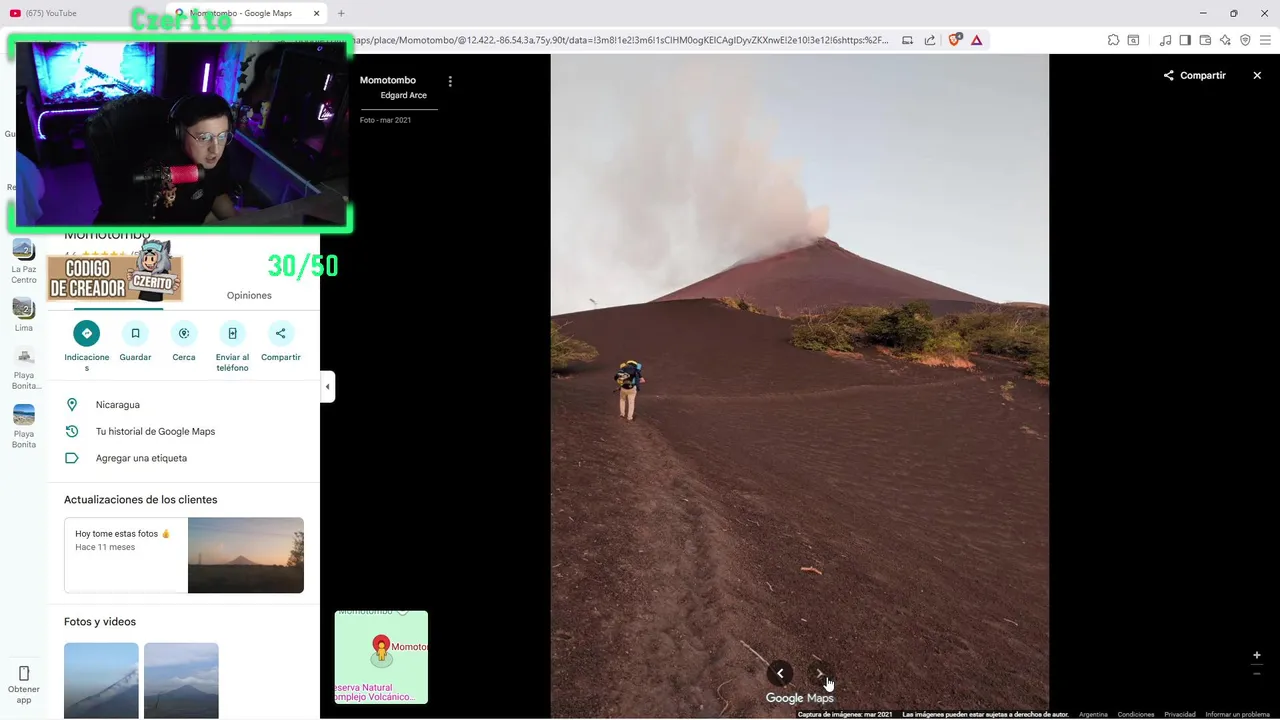Open mini map thumbnail of Momotombo
Viewport: 1280px width, 720px height.
pyautogui.click(x=381, y=657)
